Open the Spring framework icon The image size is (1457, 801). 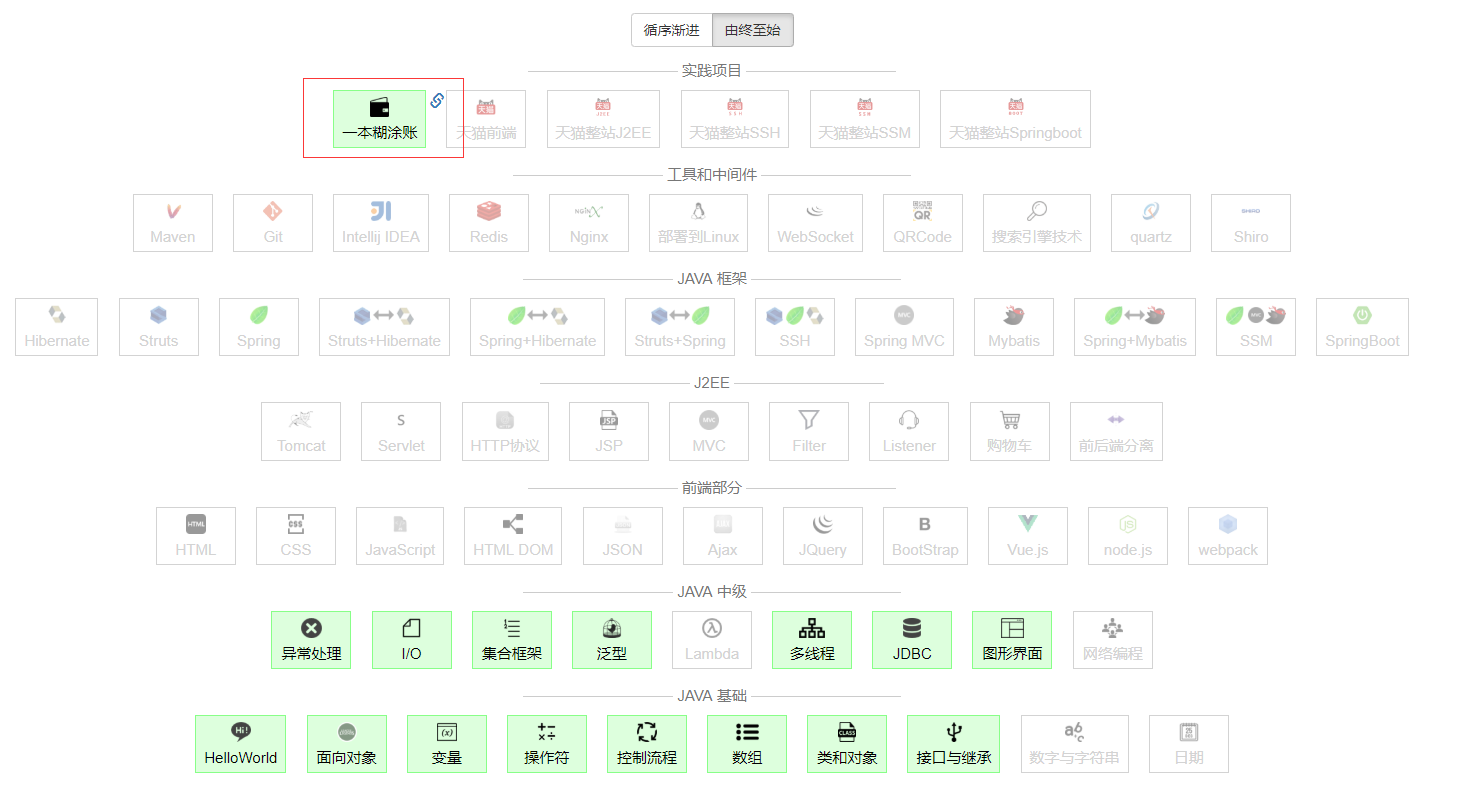[258, 327]
